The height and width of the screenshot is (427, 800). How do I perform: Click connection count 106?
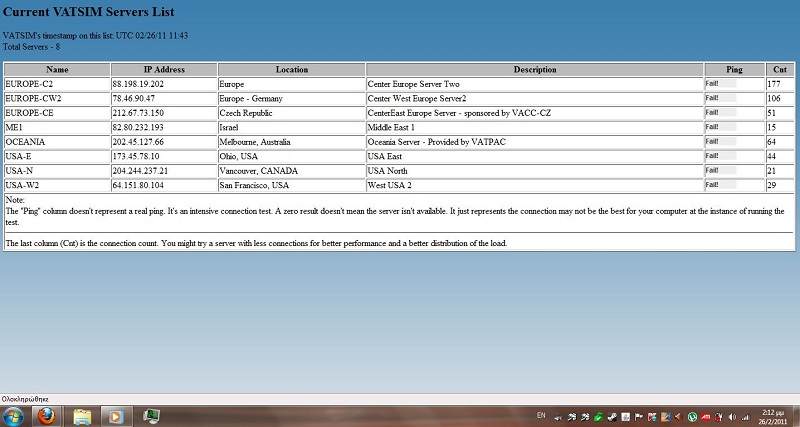pos(774,98)
